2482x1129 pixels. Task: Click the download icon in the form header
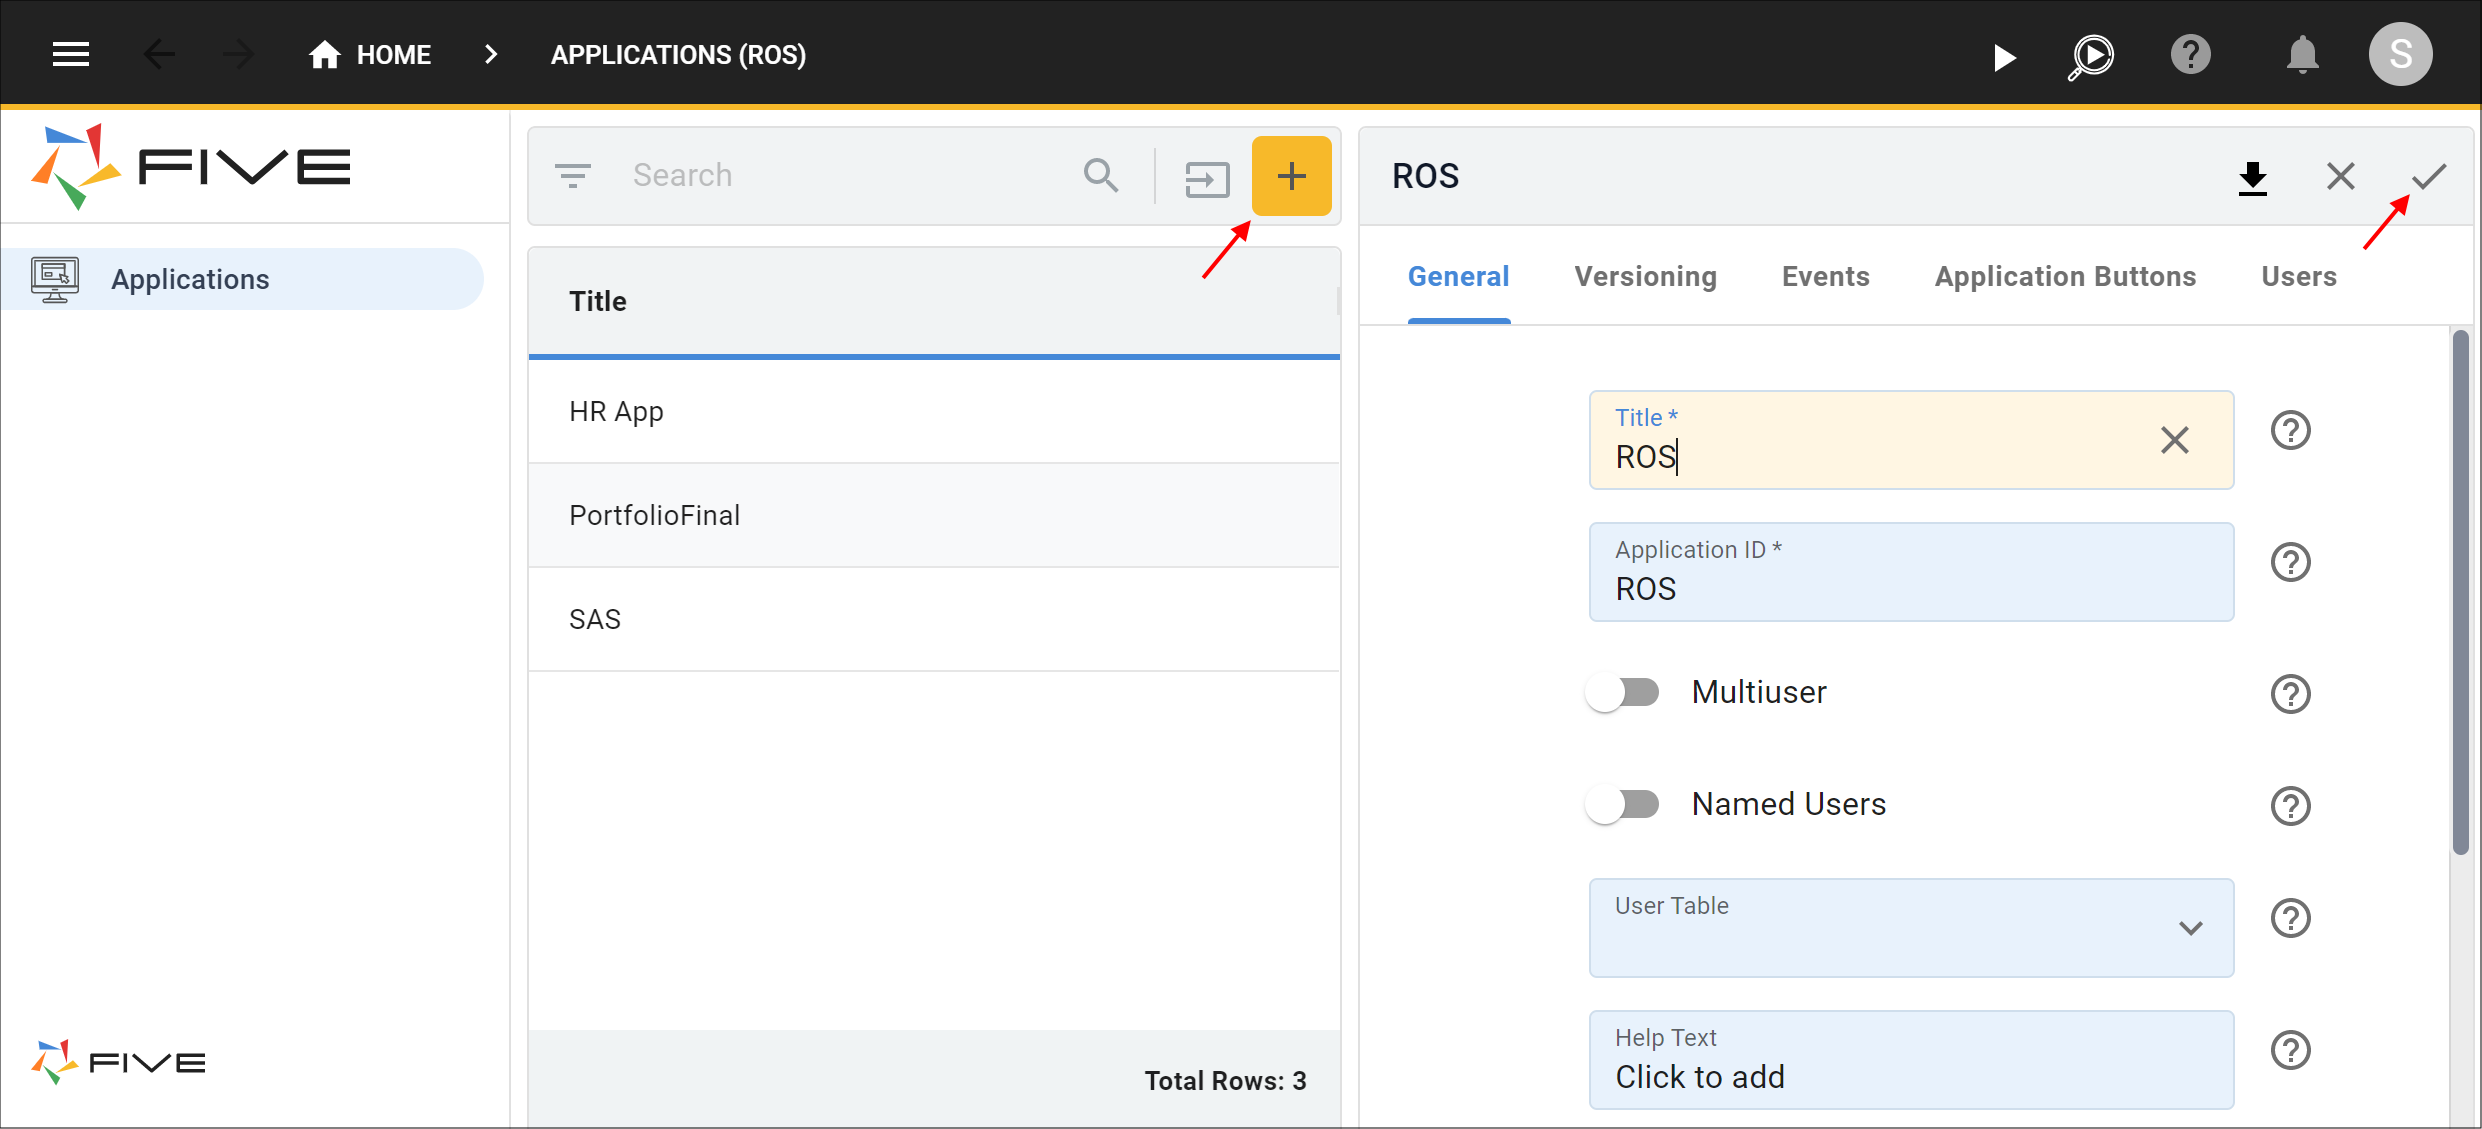pyautogui.click(x=2252, y=178)
